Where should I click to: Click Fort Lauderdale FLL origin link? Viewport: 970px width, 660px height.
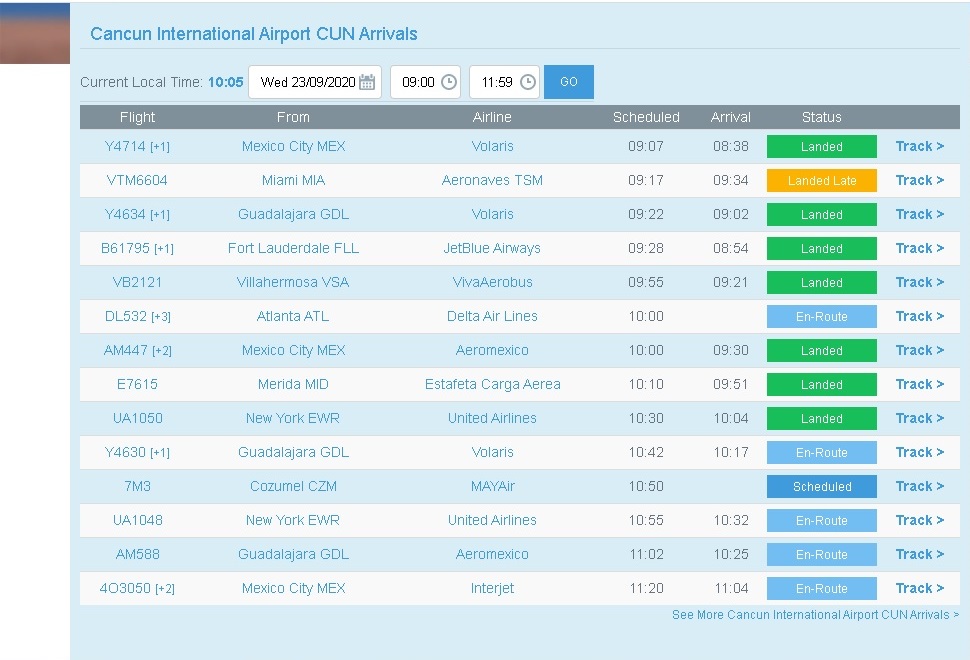coord(293,248)
